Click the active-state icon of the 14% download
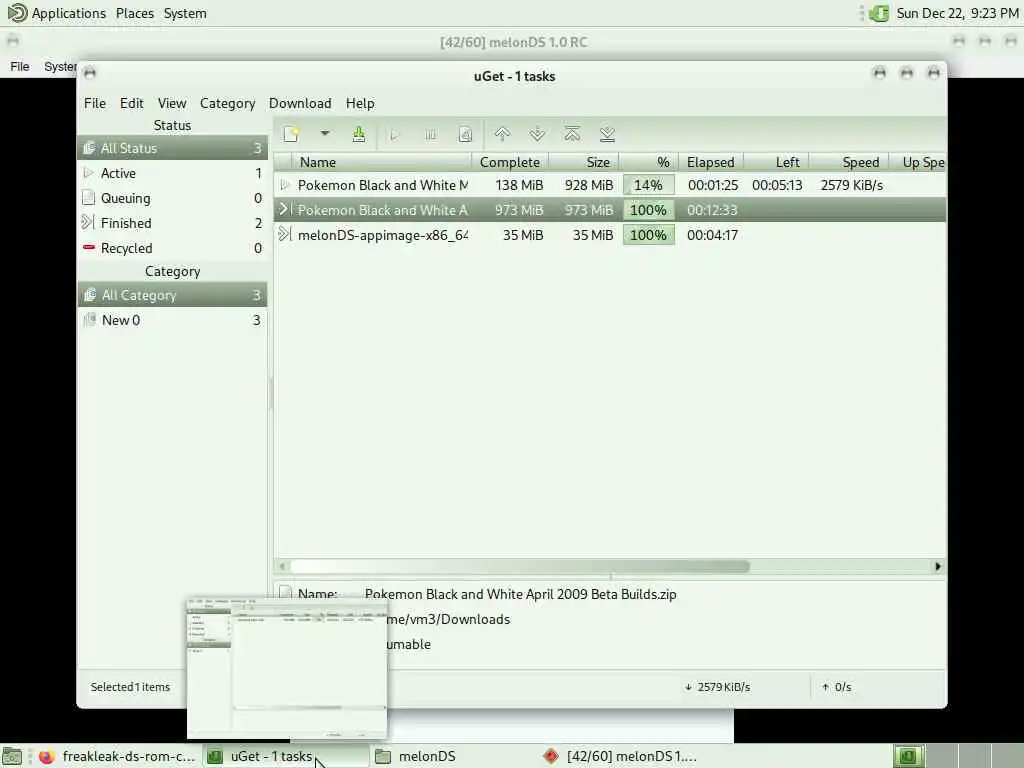 [284, 185]
